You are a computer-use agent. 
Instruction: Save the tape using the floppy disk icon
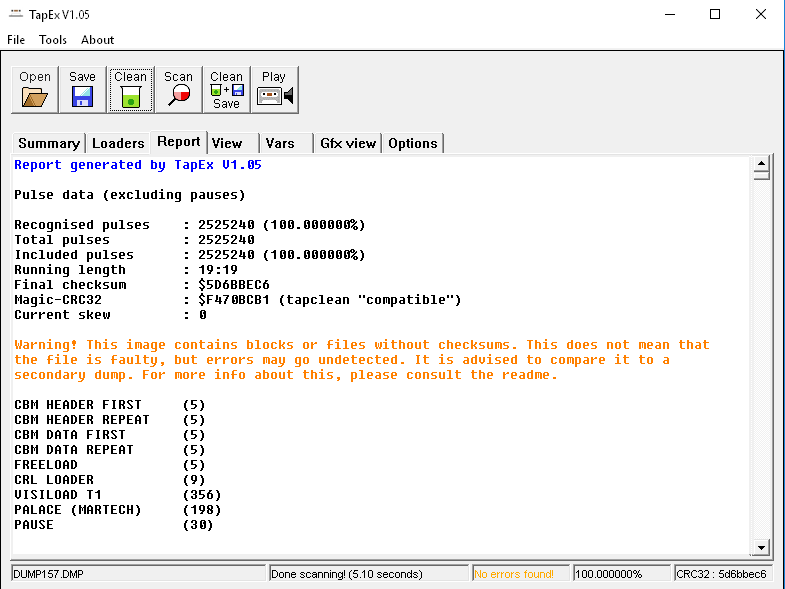click(x=83, y=90)
